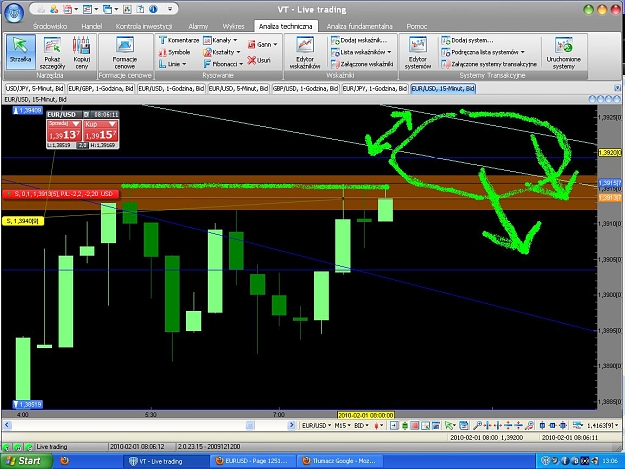Expand Lista wskaźników dropdown

click(361, 52)
